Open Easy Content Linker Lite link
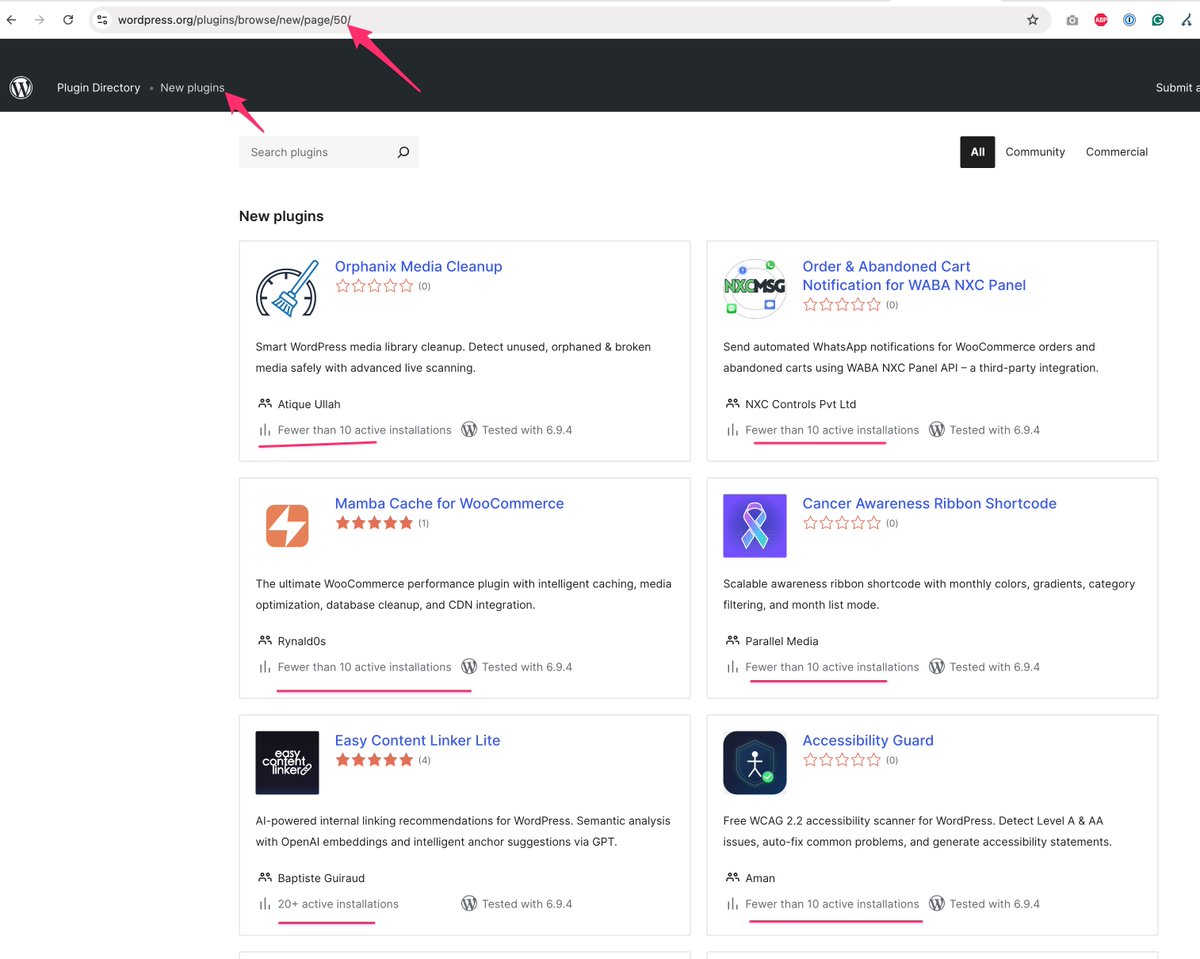Screen dimensions: 1200x959 point(417,741)
